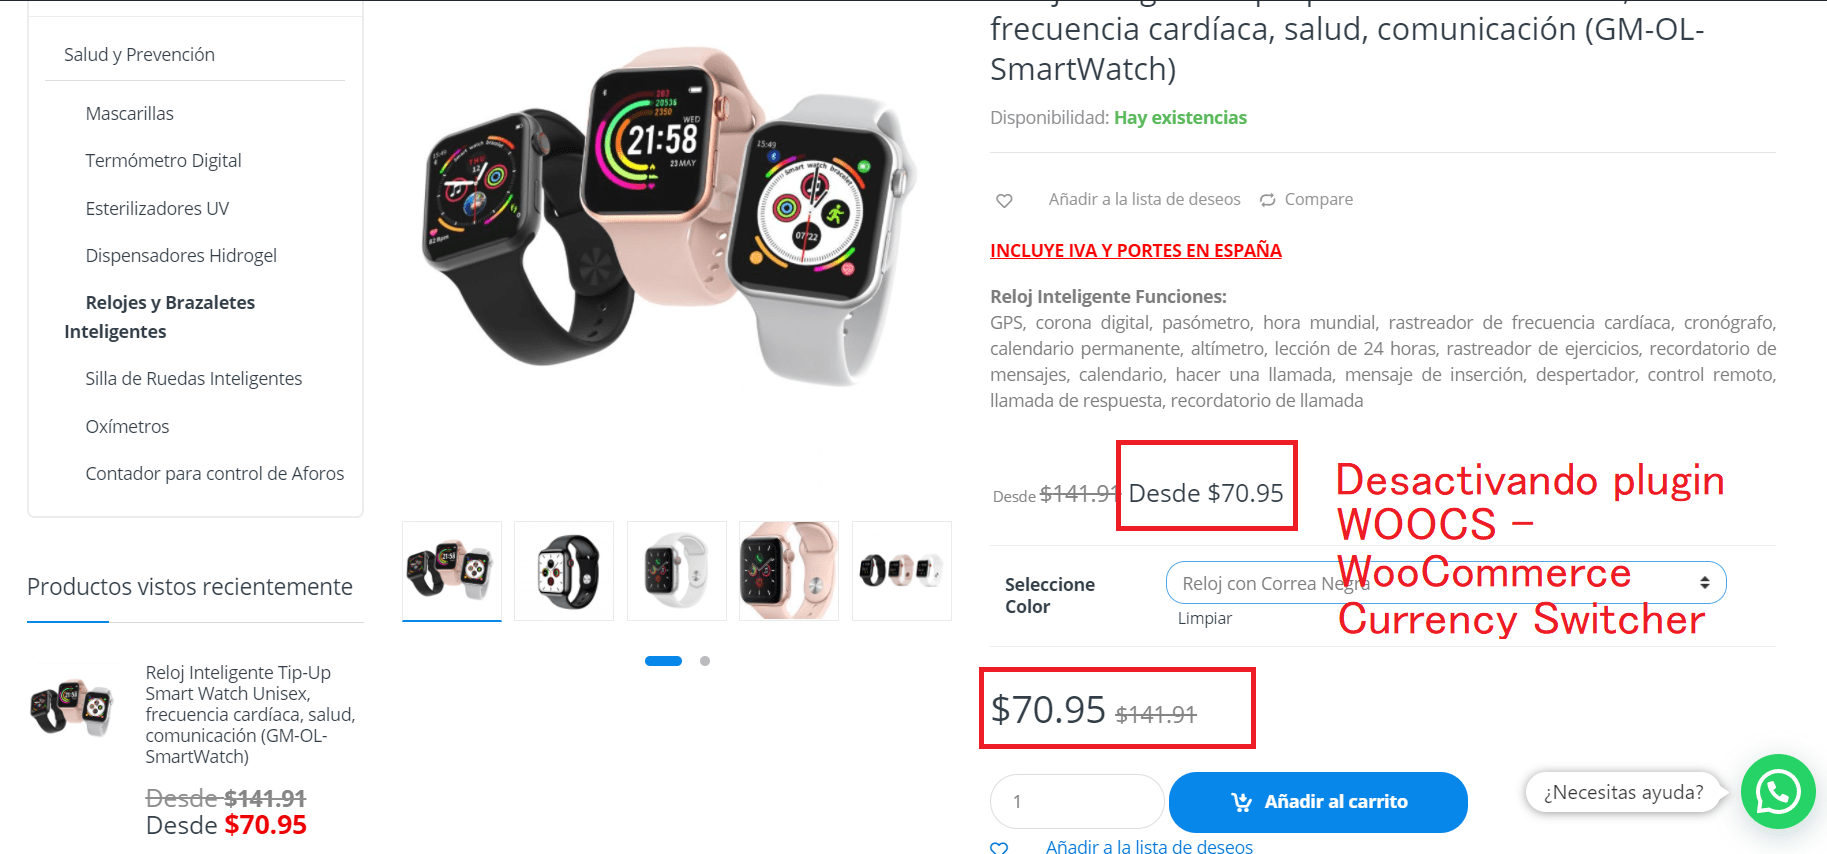Open the Mascarillas category

[x=130, y=114]
